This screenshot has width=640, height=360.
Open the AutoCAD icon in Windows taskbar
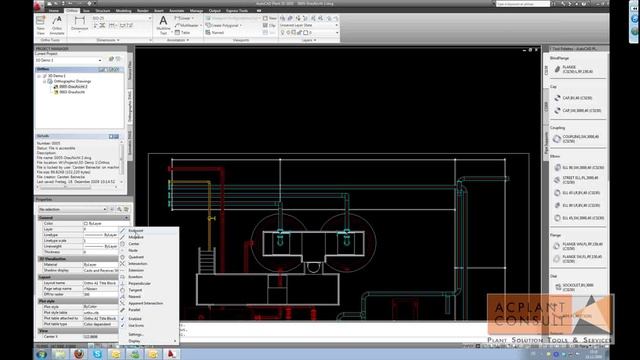point(171,354)
